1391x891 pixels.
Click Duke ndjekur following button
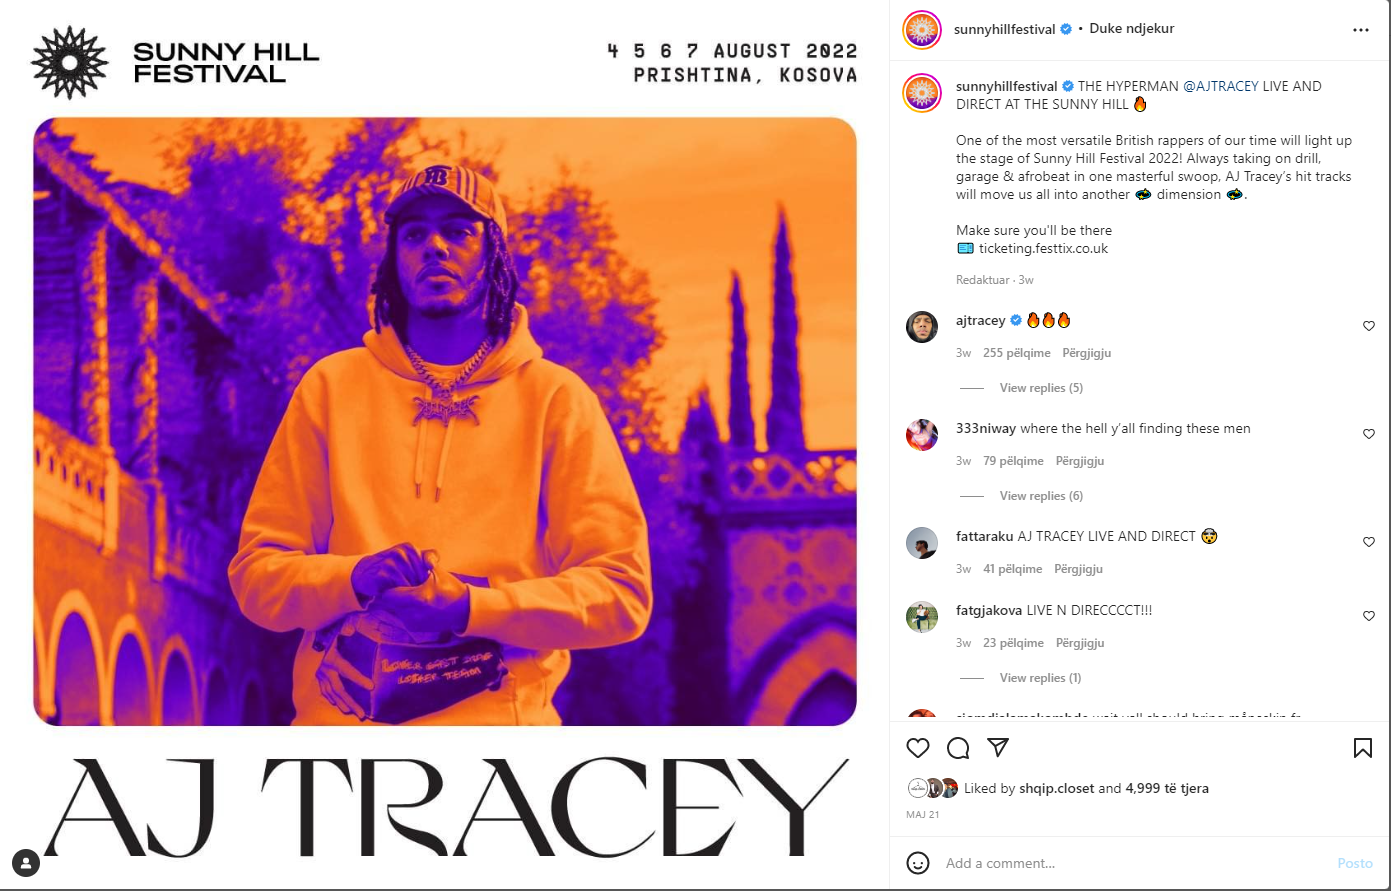click(1132, 29)
